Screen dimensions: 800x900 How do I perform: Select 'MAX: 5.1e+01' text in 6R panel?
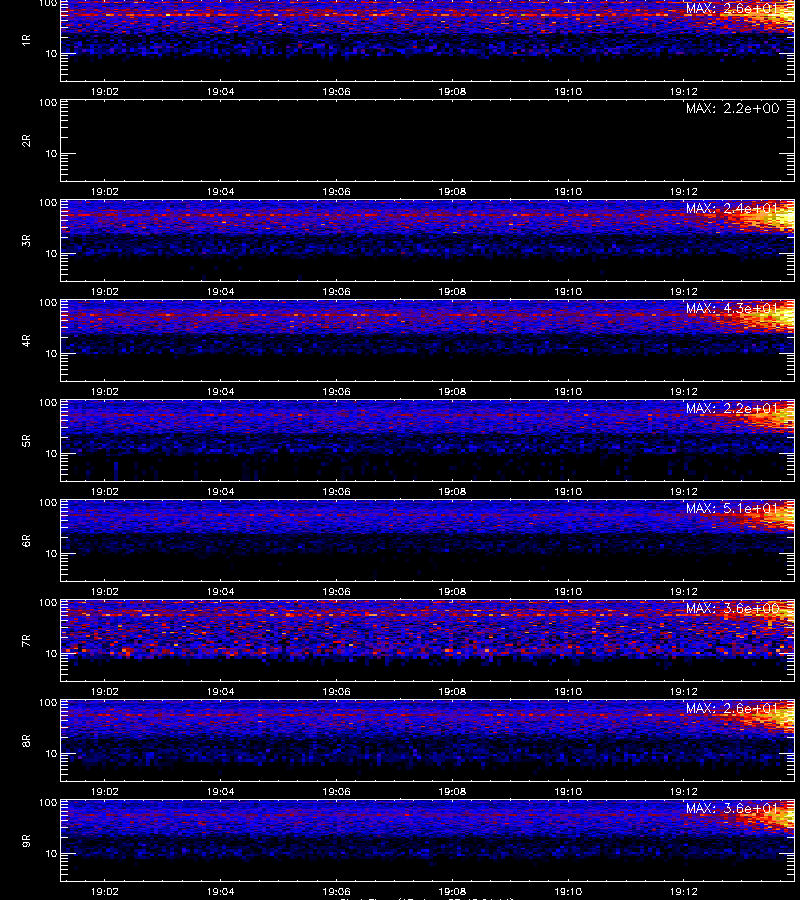732,509
